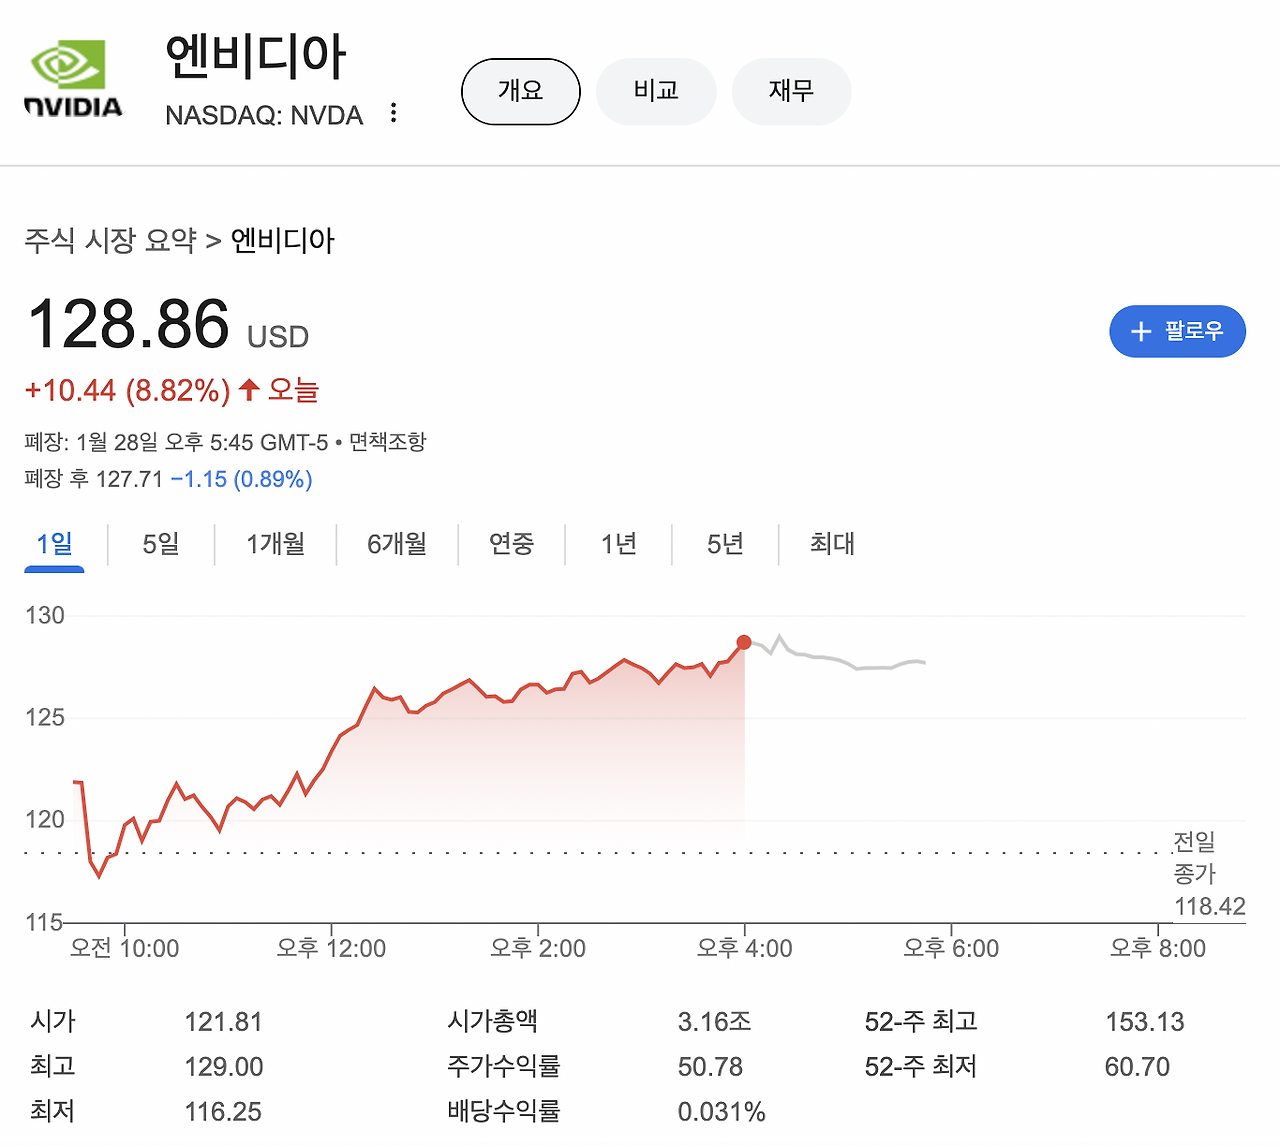Open the 재무 tab
1280x1146 pixels.
(x=791, y=91)
